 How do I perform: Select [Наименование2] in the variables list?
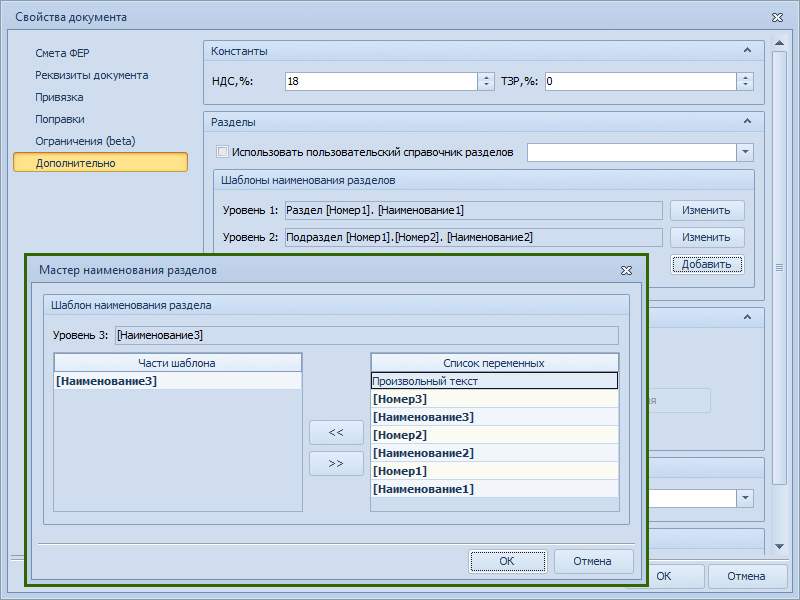(x=494, y=453)
